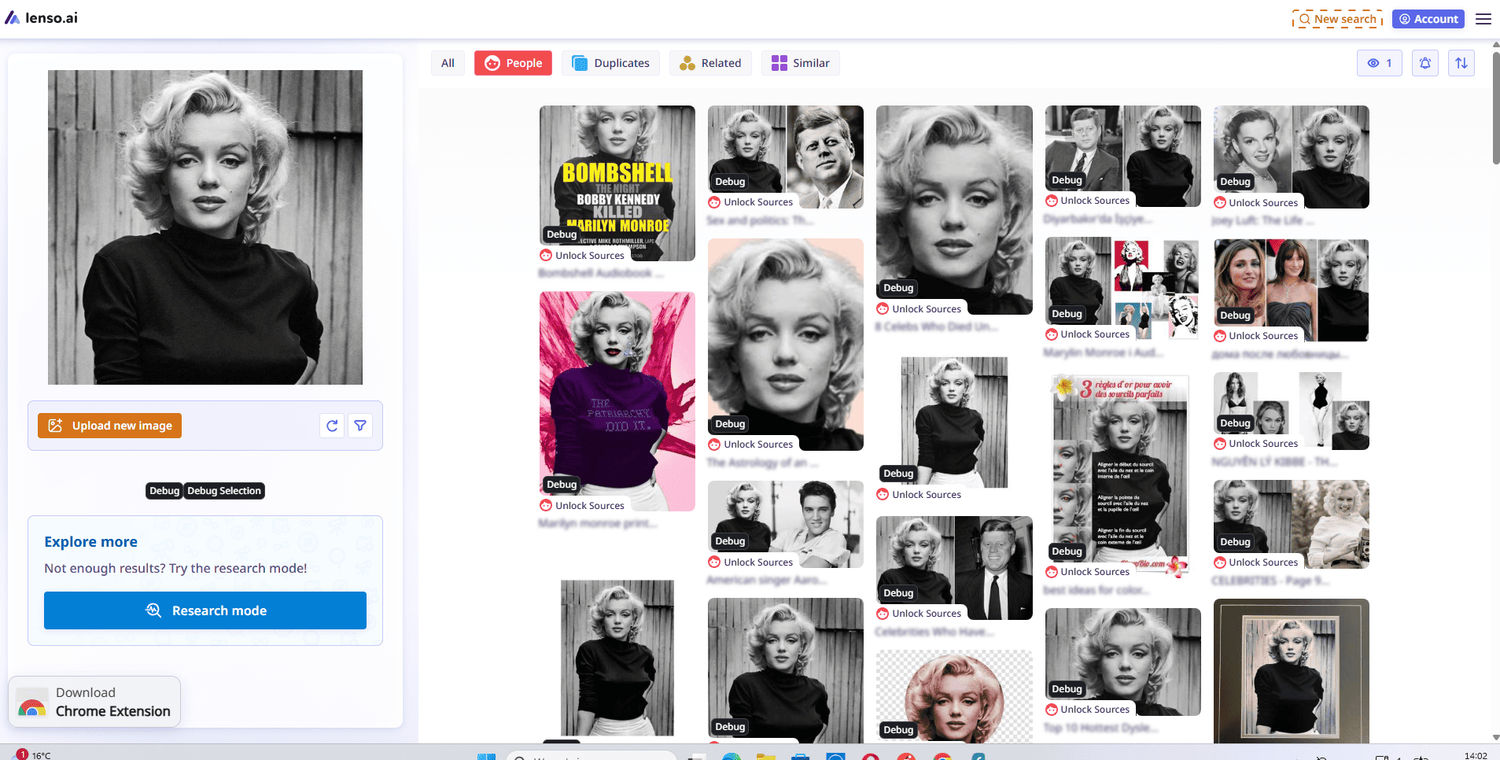Image resolution: width=1500 pixels, height=760 pixels.
Task: Activate Research mode
Action: click(x=205, y=610)
